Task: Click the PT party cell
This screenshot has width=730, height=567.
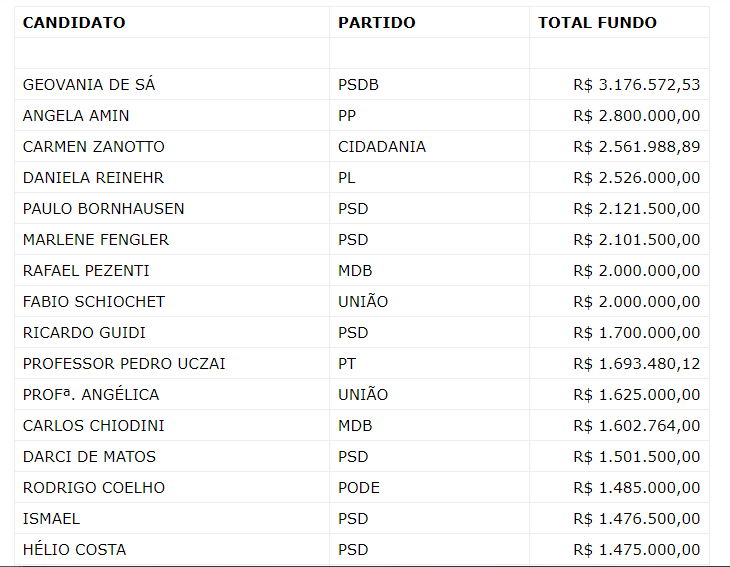Action: [x=347, y=364]
